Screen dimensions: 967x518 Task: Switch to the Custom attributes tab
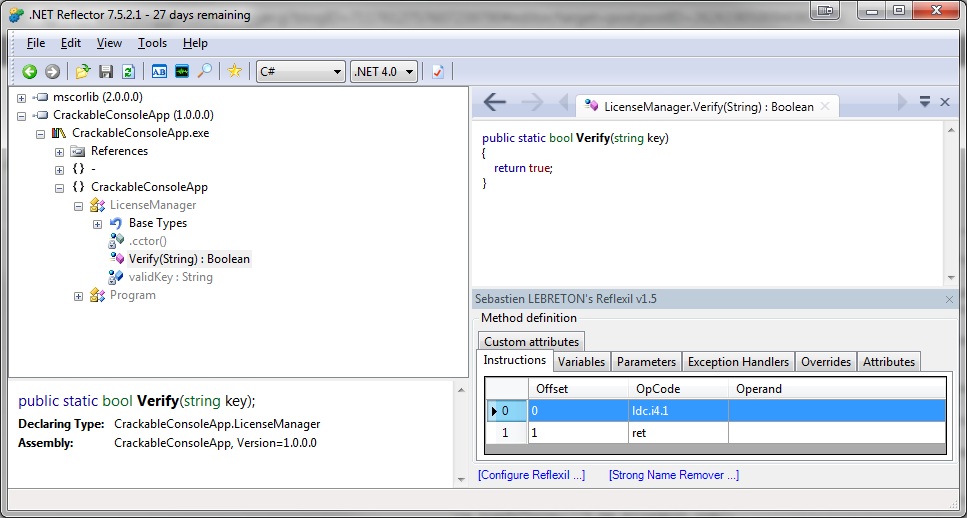click(x=531, y=342)
